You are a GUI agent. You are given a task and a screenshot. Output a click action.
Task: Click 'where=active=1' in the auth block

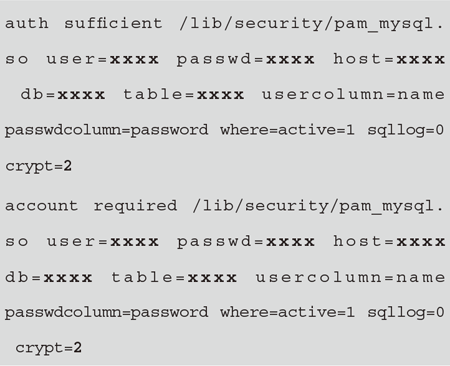pyautogui.click(x=287, y=130)
